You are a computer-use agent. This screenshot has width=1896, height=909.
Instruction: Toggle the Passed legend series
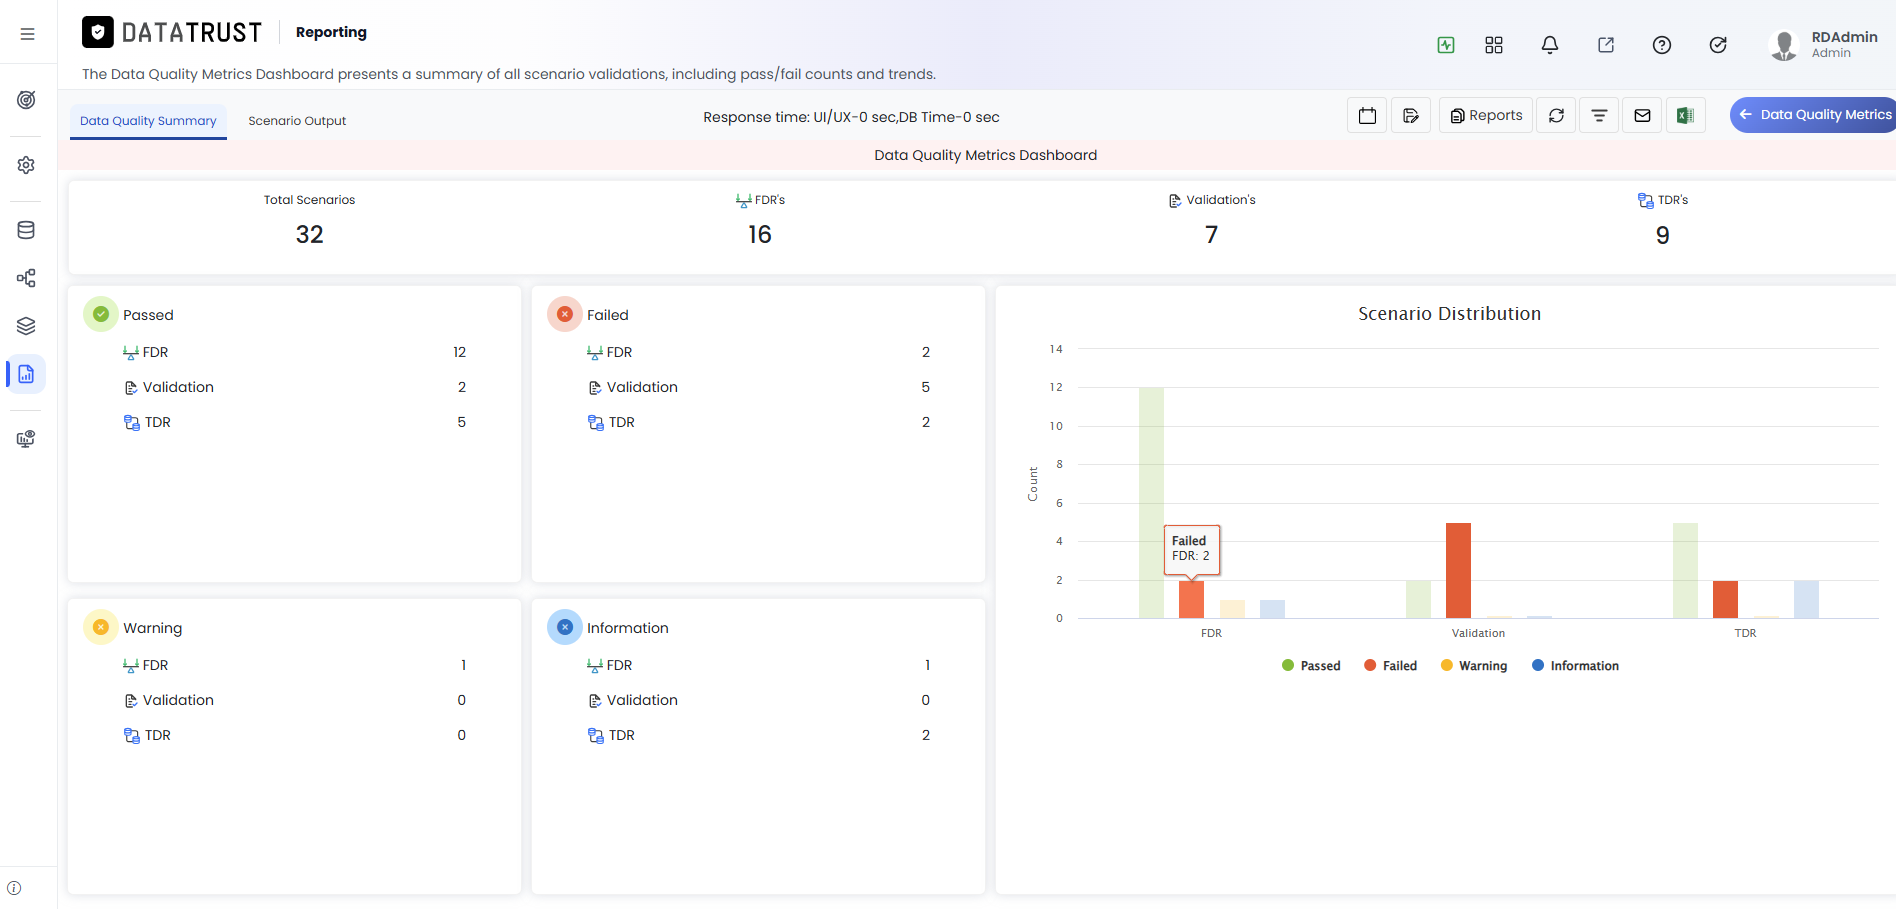pyautogui.click(x=1311, y=666)
